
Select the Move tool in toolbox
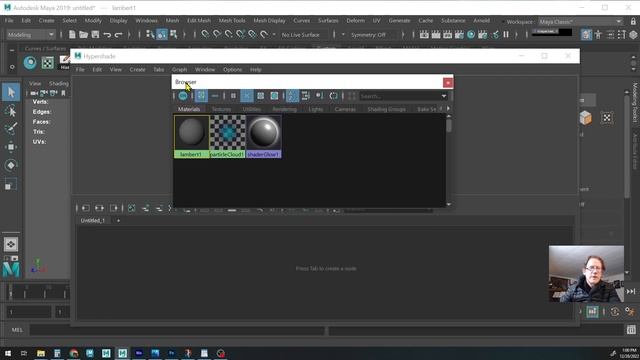pos(11,147)
